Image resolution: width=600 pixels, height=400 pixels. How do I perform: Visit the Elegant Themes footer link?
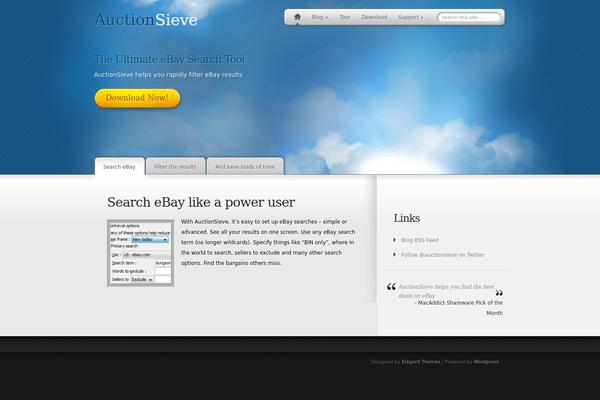click(421, 362)
